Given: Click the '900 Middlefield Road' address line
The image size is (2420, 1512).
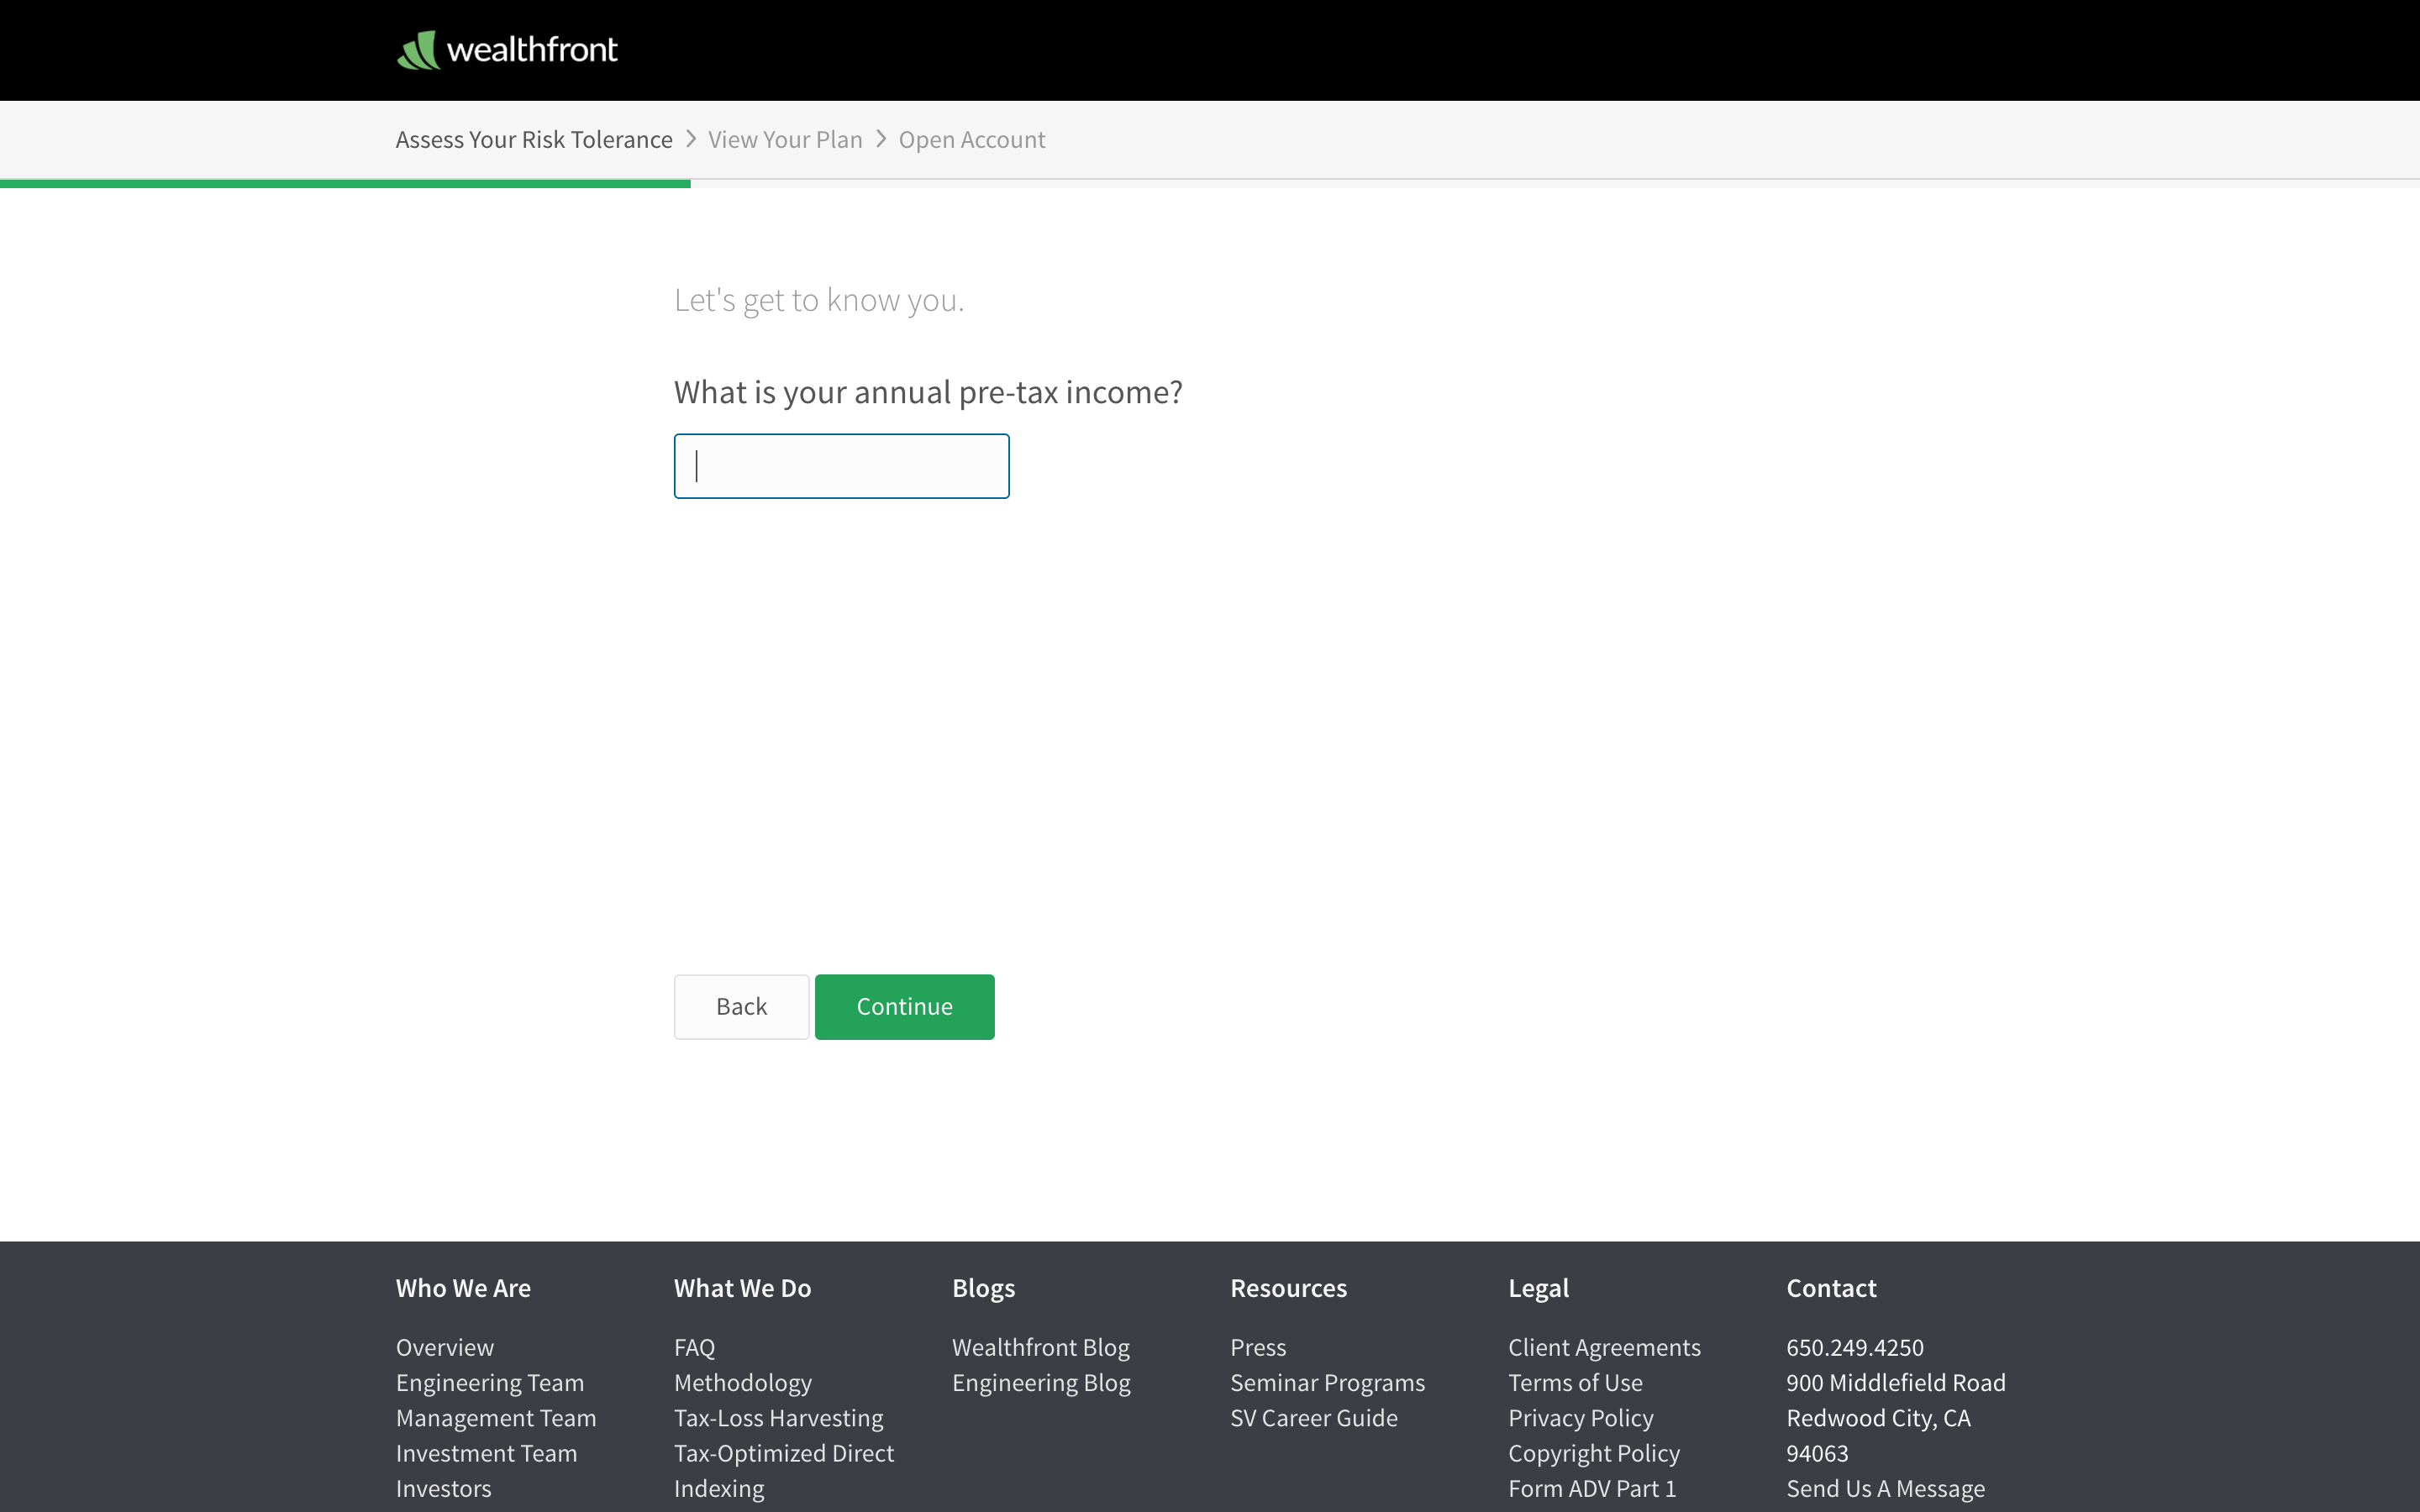Looking at the screenshot, I should point(1896,1383).
